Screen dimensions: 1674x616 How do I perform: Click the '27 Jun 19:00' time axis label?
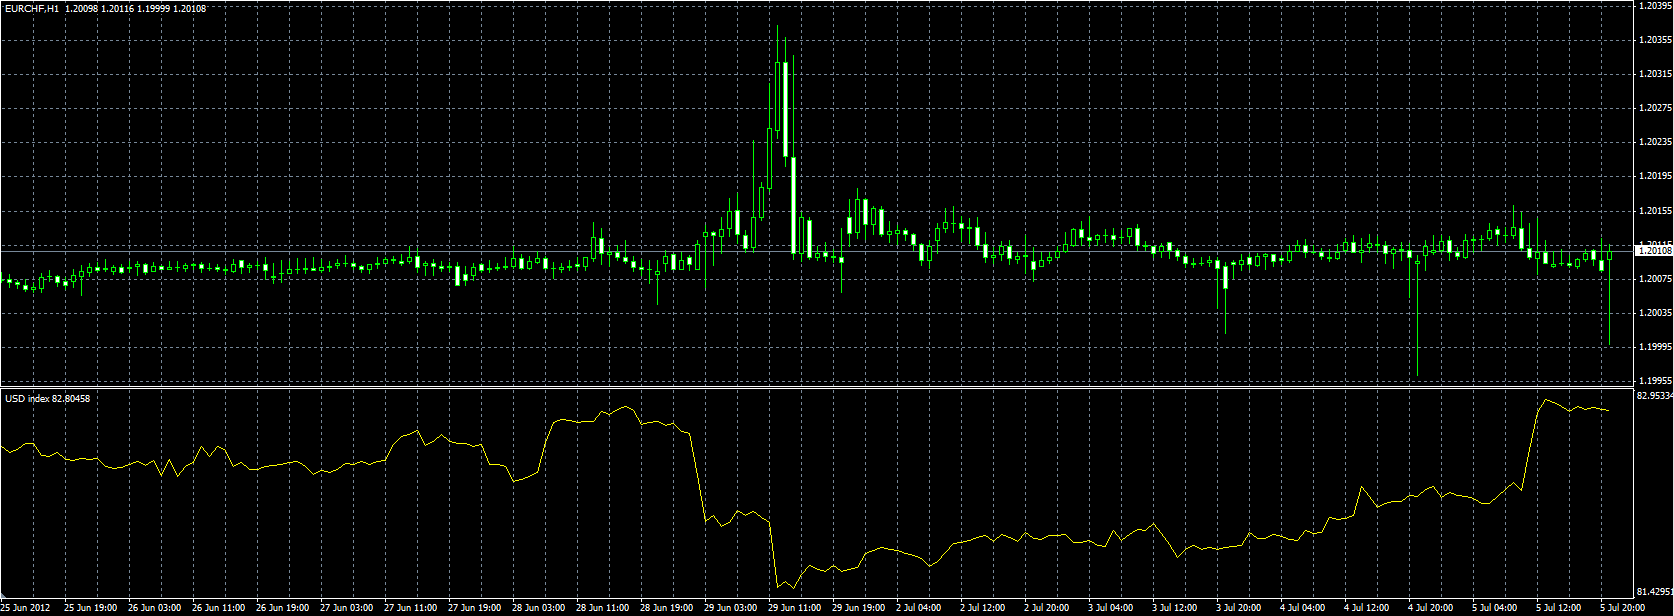point(475,608)
